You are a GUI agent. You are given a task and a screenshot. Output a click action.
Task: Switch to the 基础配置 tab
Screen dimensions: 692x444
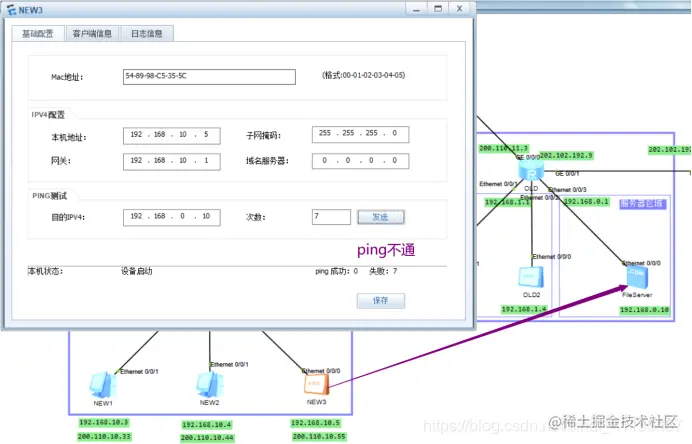(x=38, y=34)
